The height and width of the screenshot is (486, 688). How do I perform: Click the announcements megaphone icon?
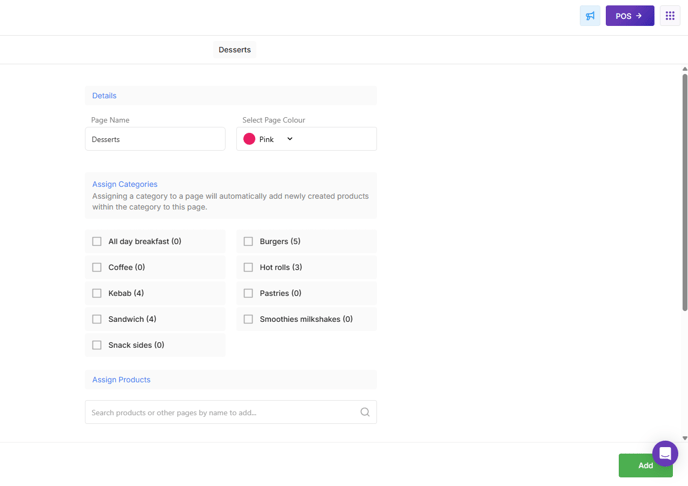(590, 16)
